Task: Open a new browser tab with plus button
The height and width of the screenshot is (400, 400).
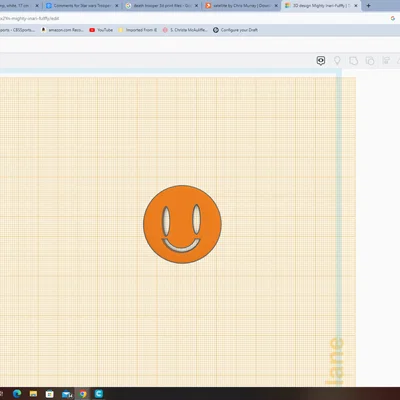Action: (x=368, y=6)
